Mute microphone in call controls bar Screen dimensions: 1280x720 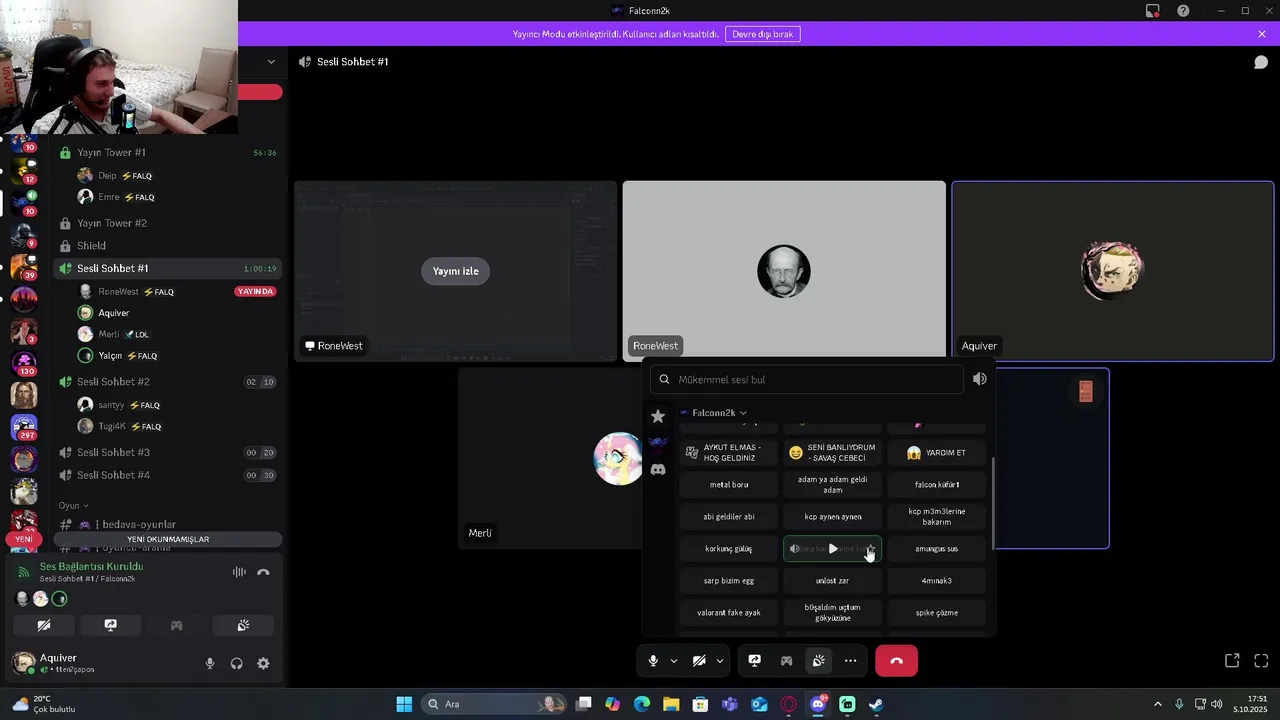coord(653,661)
